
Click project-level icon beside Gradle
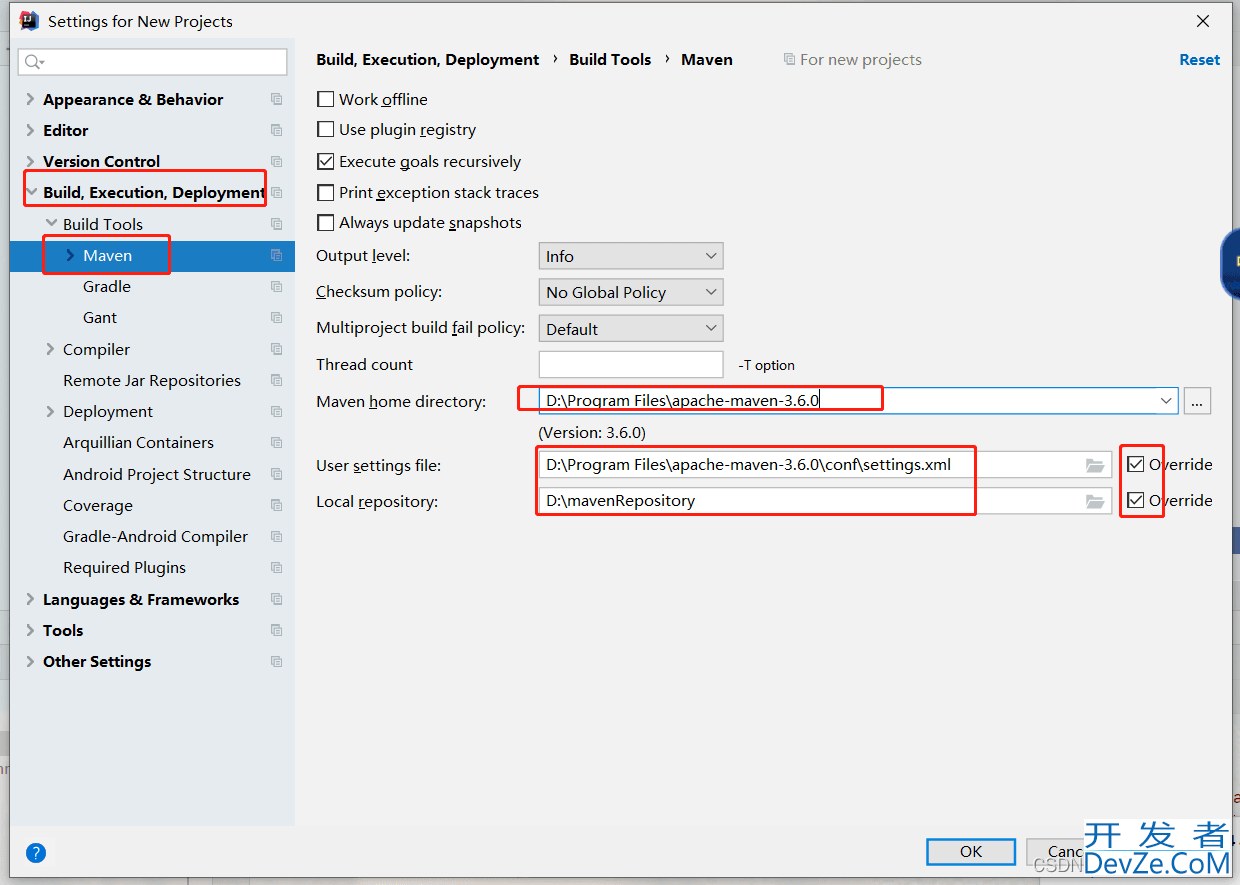277,287
